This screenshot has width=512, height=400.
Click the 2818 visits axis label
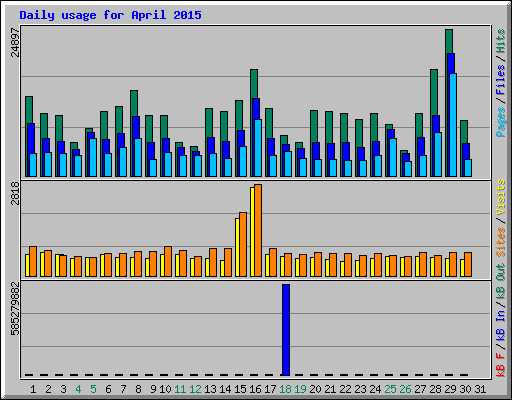(15, 194)
